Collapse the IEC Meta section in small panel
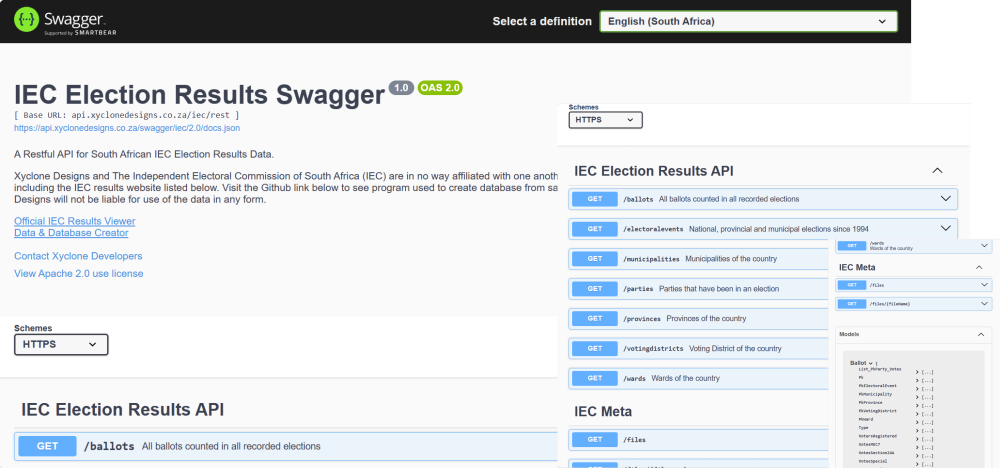 [979, 268]
